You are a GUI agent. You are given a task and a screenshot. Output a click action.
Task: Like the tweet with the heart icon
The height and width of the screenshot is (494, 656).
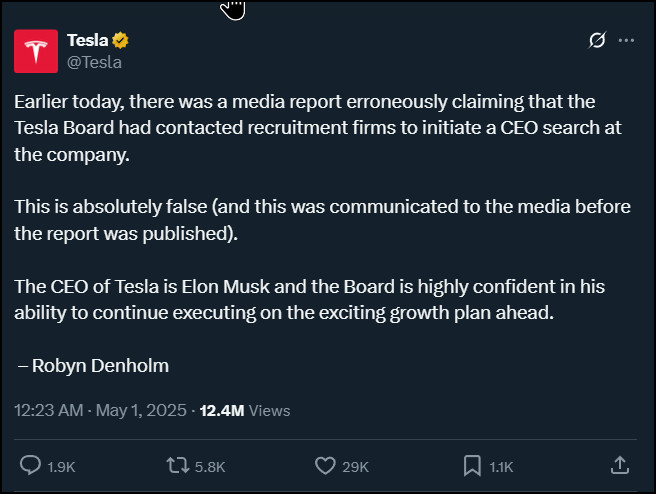324,465
